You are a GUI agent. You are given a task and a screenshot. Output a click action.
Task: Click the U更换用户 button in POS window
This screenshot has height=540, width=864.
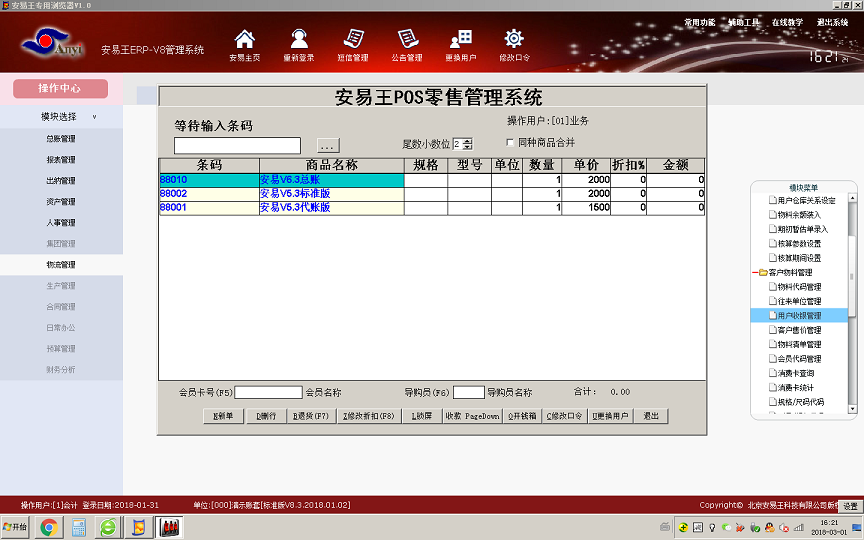pyautogui.click(x=611, y=416)
